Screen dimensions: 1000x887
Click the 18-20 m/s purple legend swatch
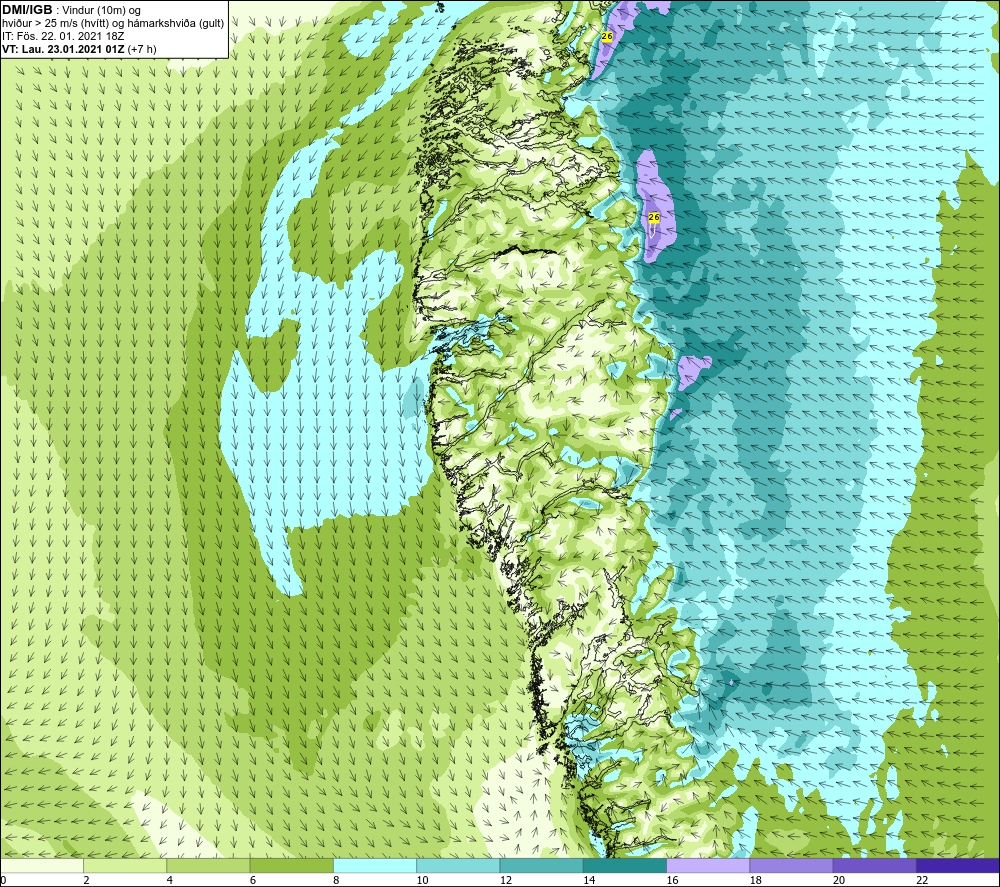pos(791,865)
